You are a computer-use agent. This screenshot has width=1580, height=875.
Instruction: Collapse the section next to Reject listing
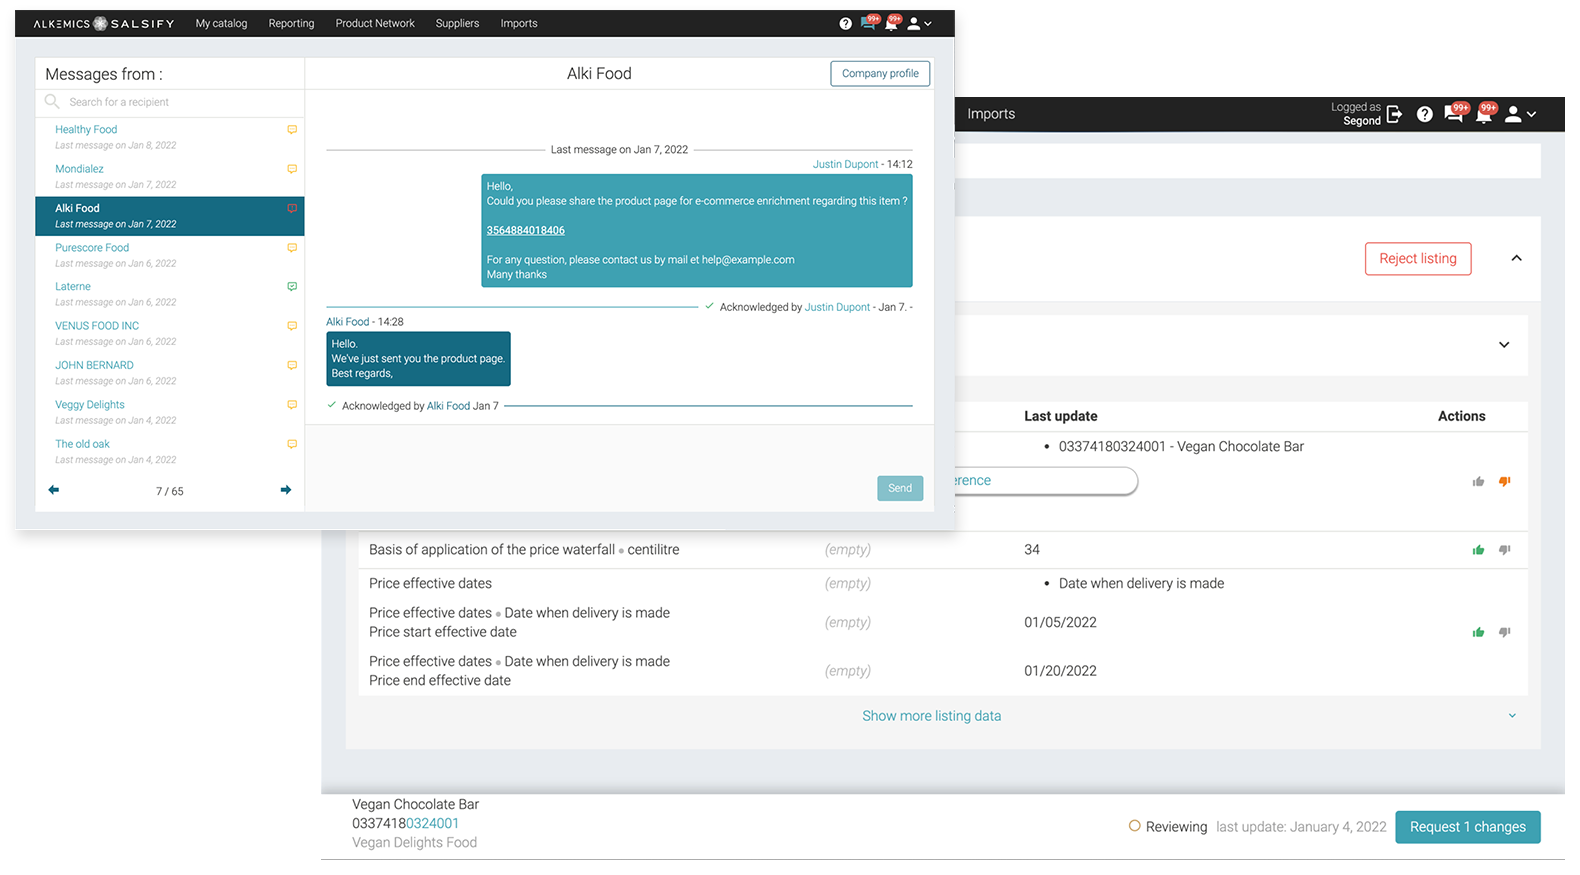point(1516,258)
